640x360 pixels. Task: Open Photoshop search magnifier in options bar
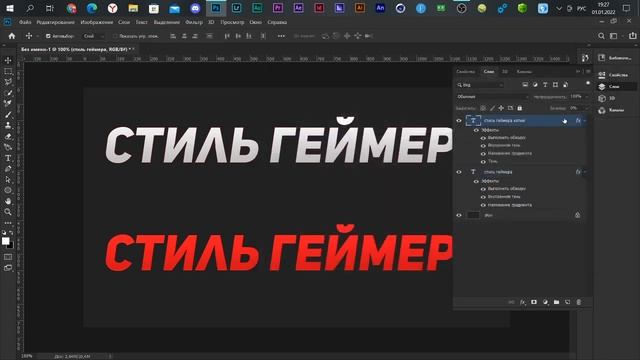click(x=601, y=36)
